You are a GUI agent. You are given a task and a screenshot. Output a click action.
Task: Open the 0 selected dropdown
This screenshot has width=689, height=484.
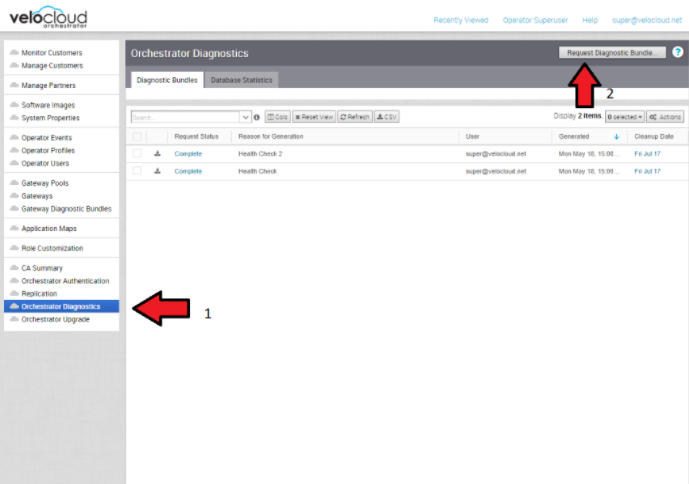624,117
